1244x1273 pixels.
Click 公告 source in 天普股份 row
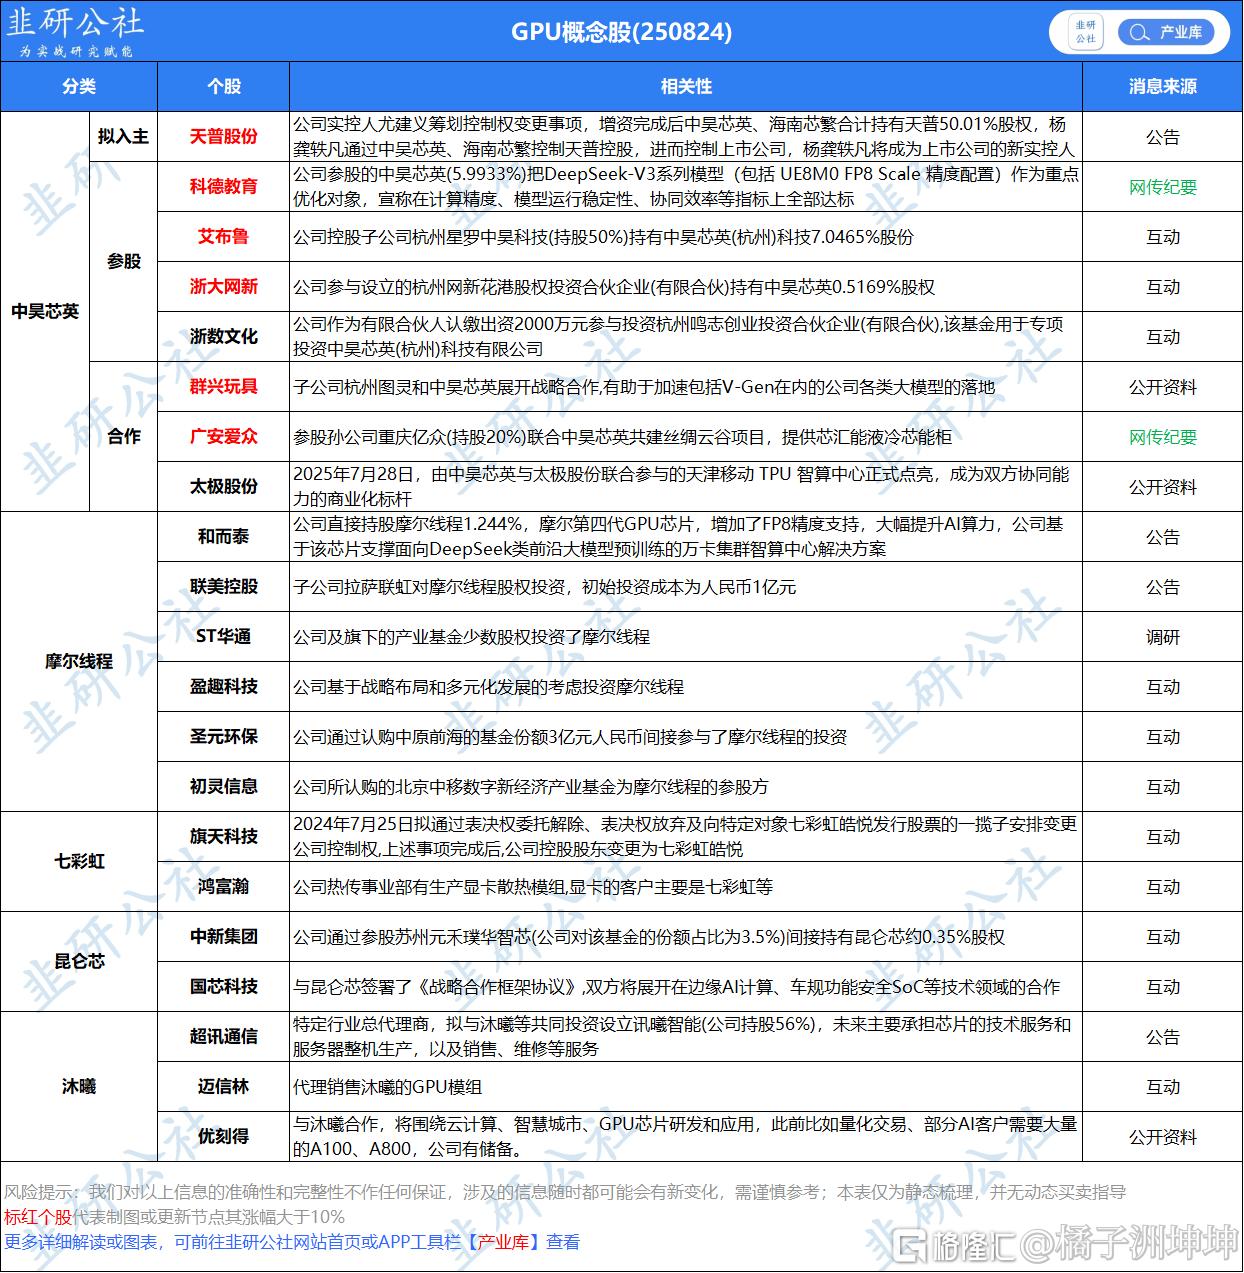click(1163, 137)
